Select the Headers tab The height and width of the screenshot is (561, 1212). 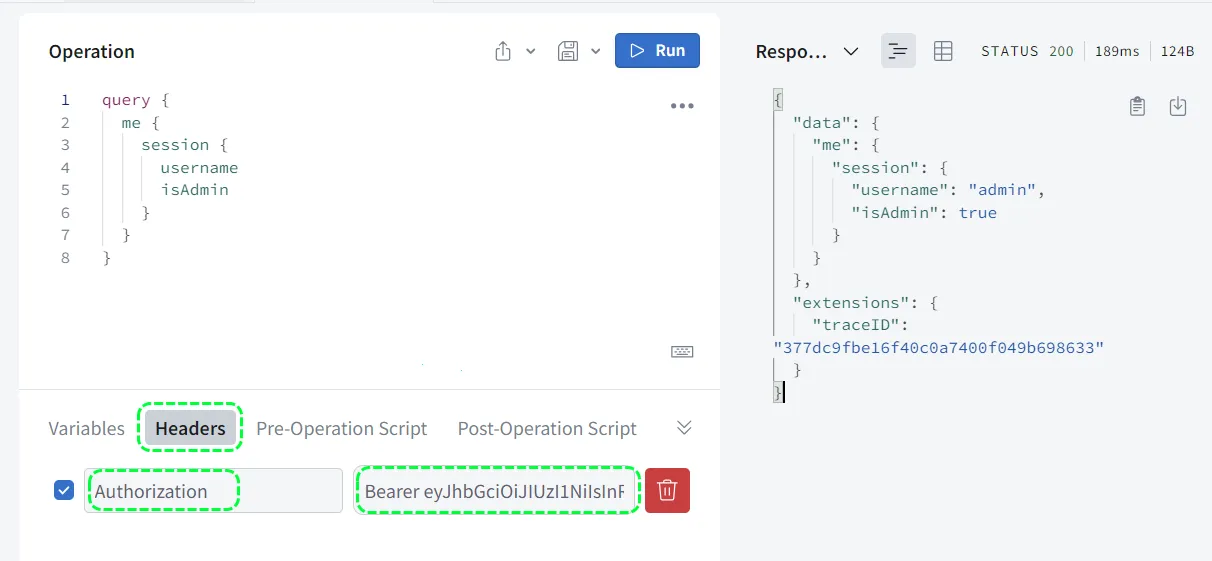(190, 428)
